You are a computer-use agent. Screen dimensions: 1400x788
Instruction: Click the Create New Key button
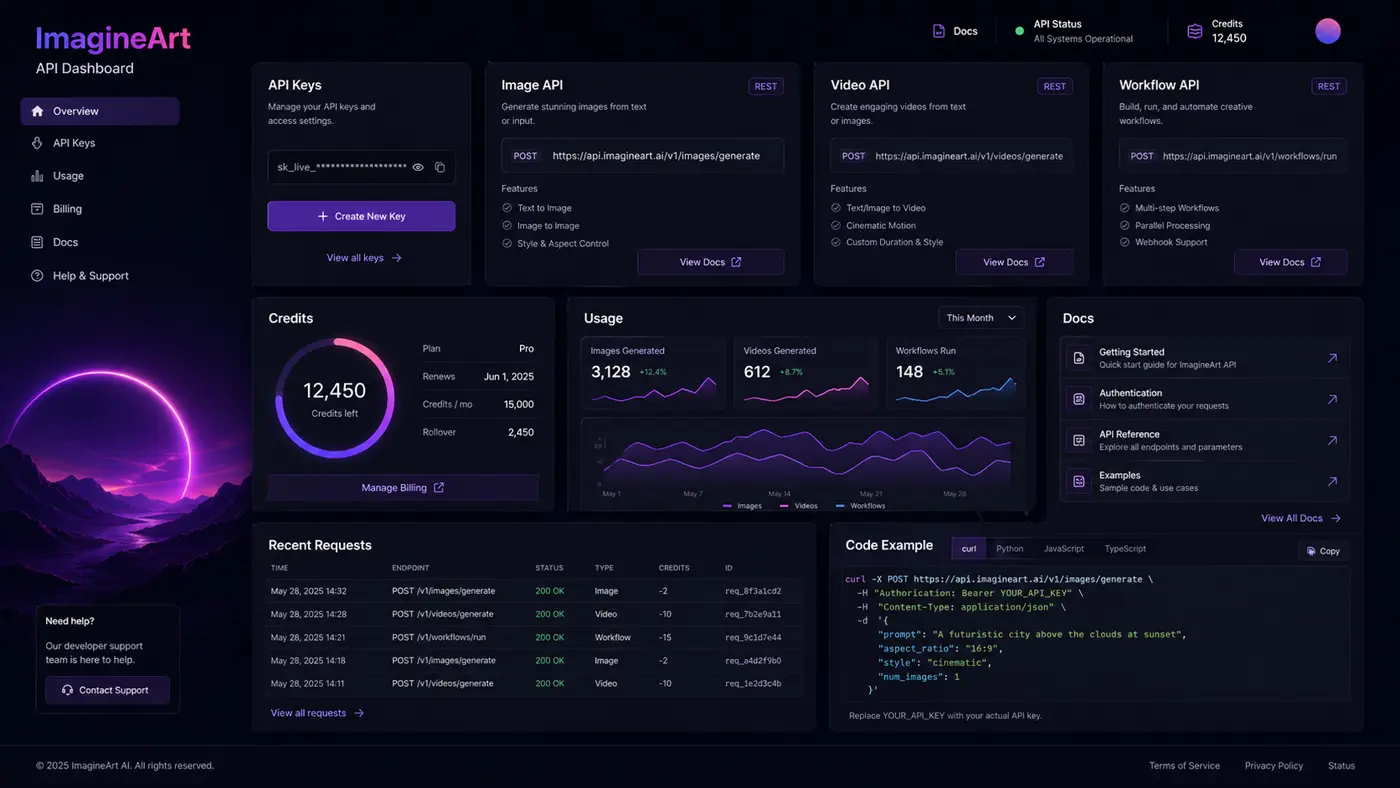coord(361,216)
